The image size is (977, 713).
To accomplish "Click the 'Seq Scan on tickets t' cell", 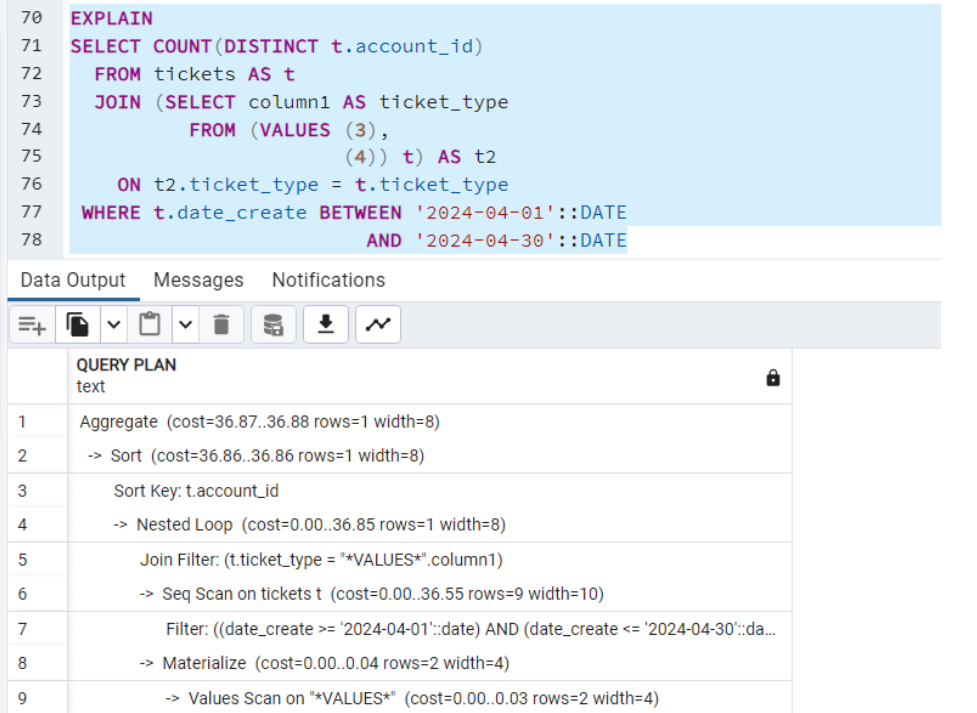I will pyautogui.click(x=430, y=594).
